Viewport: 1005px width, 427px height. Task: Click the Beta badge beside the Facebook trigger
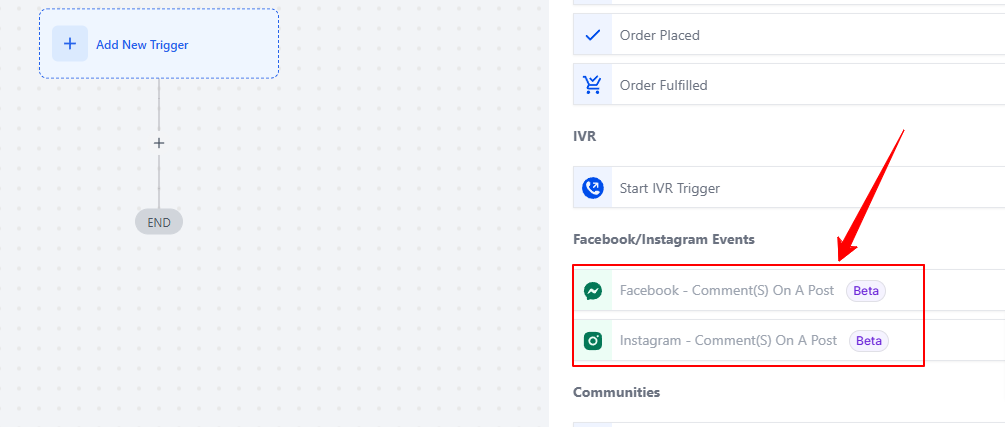(x=866, y=291)
